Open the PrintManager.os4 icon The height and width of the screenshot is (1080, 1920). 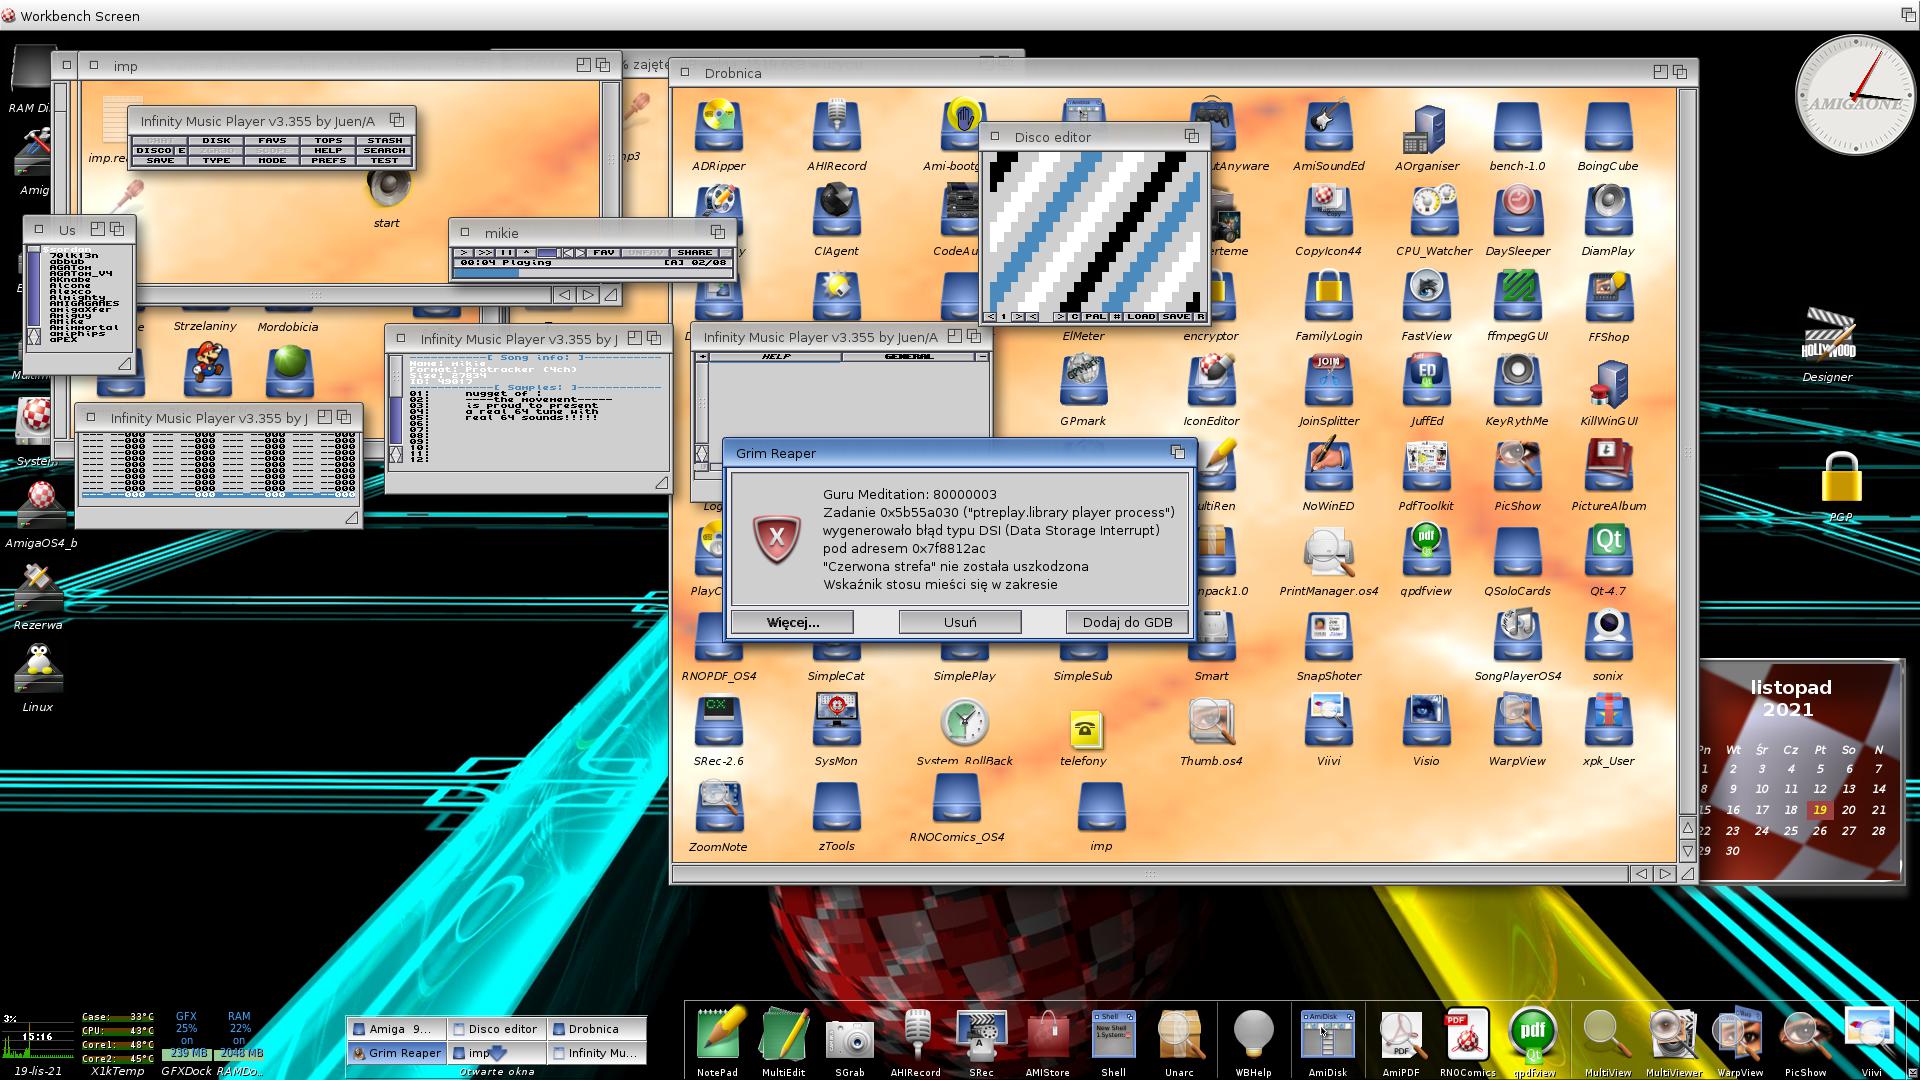(x=1328, y=553)
